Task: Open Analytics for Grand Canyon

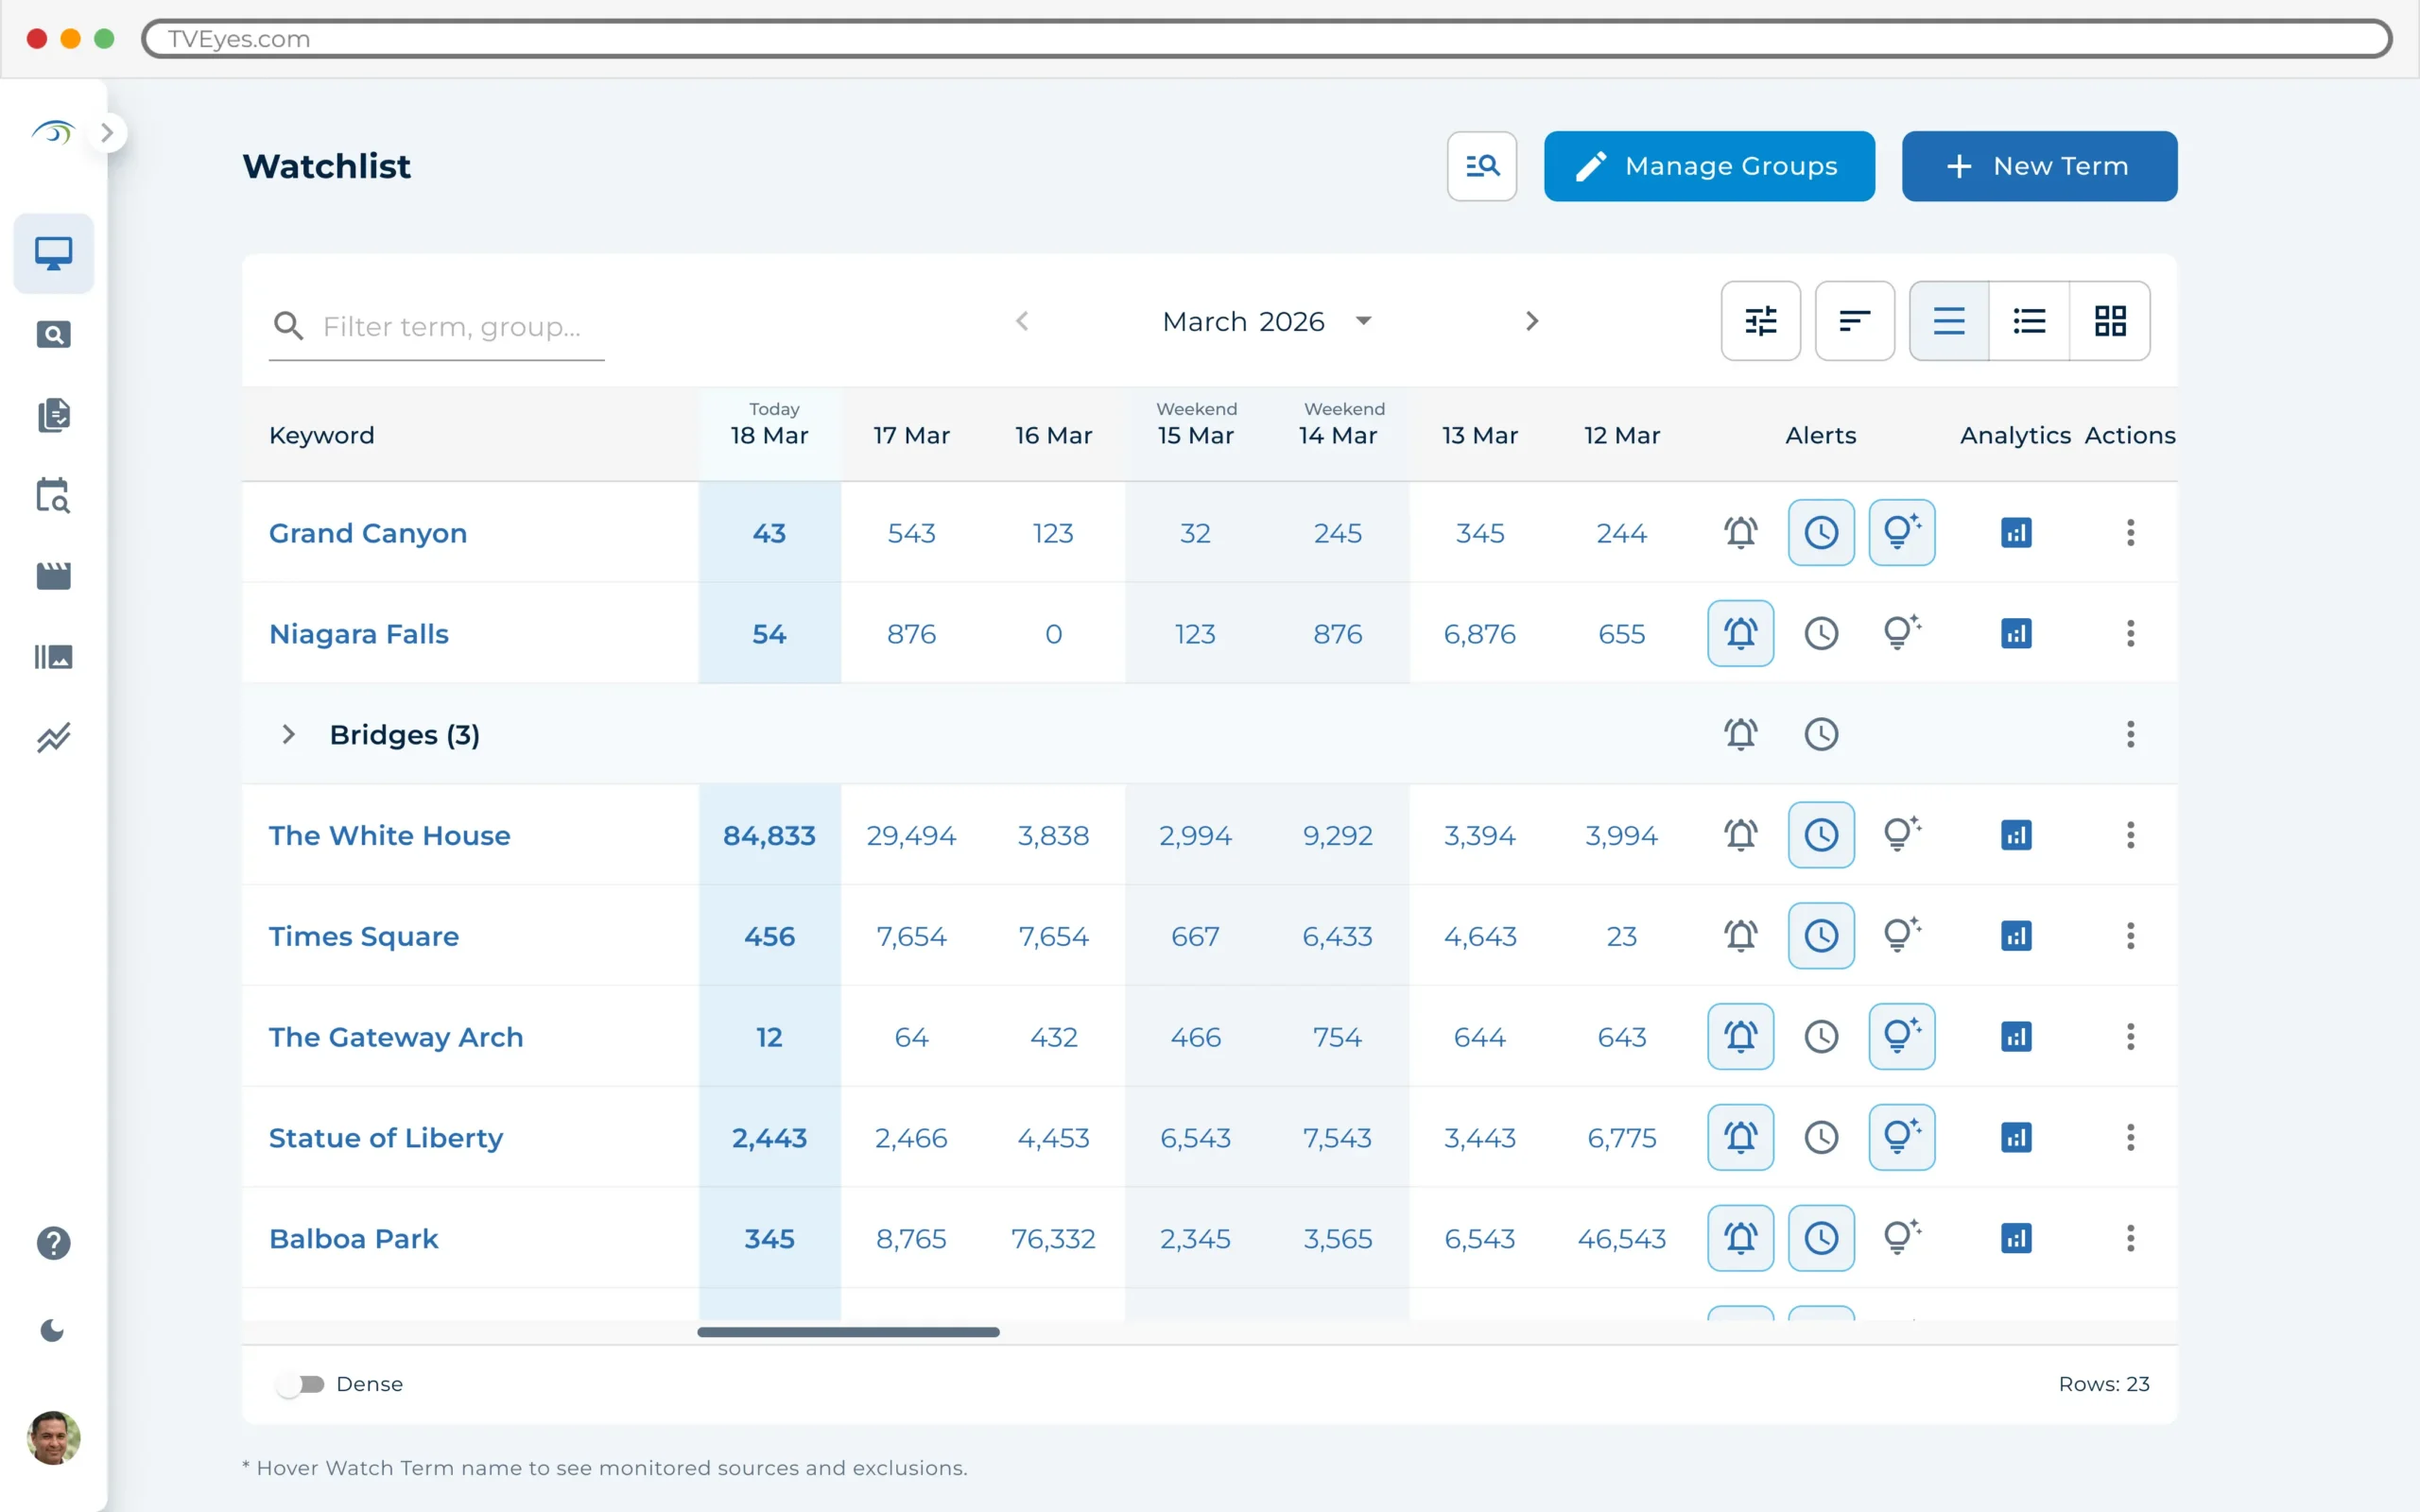Action: (x=2017, y=533)
